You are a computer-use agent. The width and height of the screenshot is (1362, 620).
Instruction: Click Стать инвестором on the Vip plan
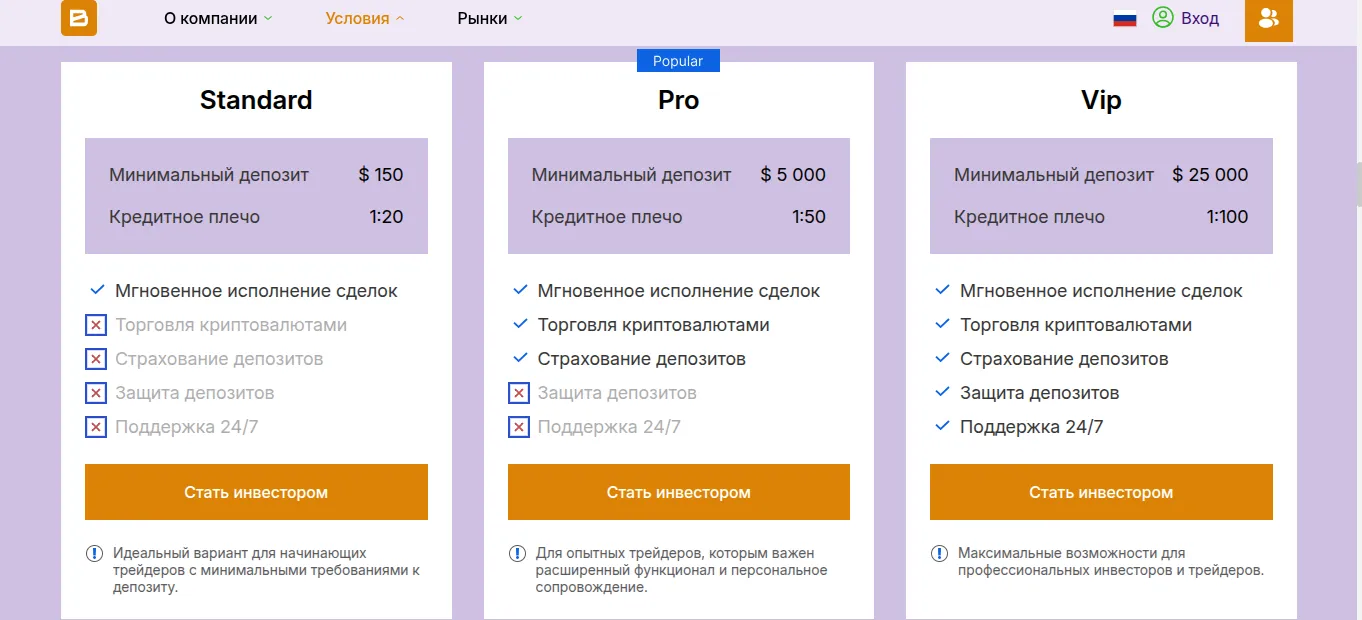[1101, 492]
